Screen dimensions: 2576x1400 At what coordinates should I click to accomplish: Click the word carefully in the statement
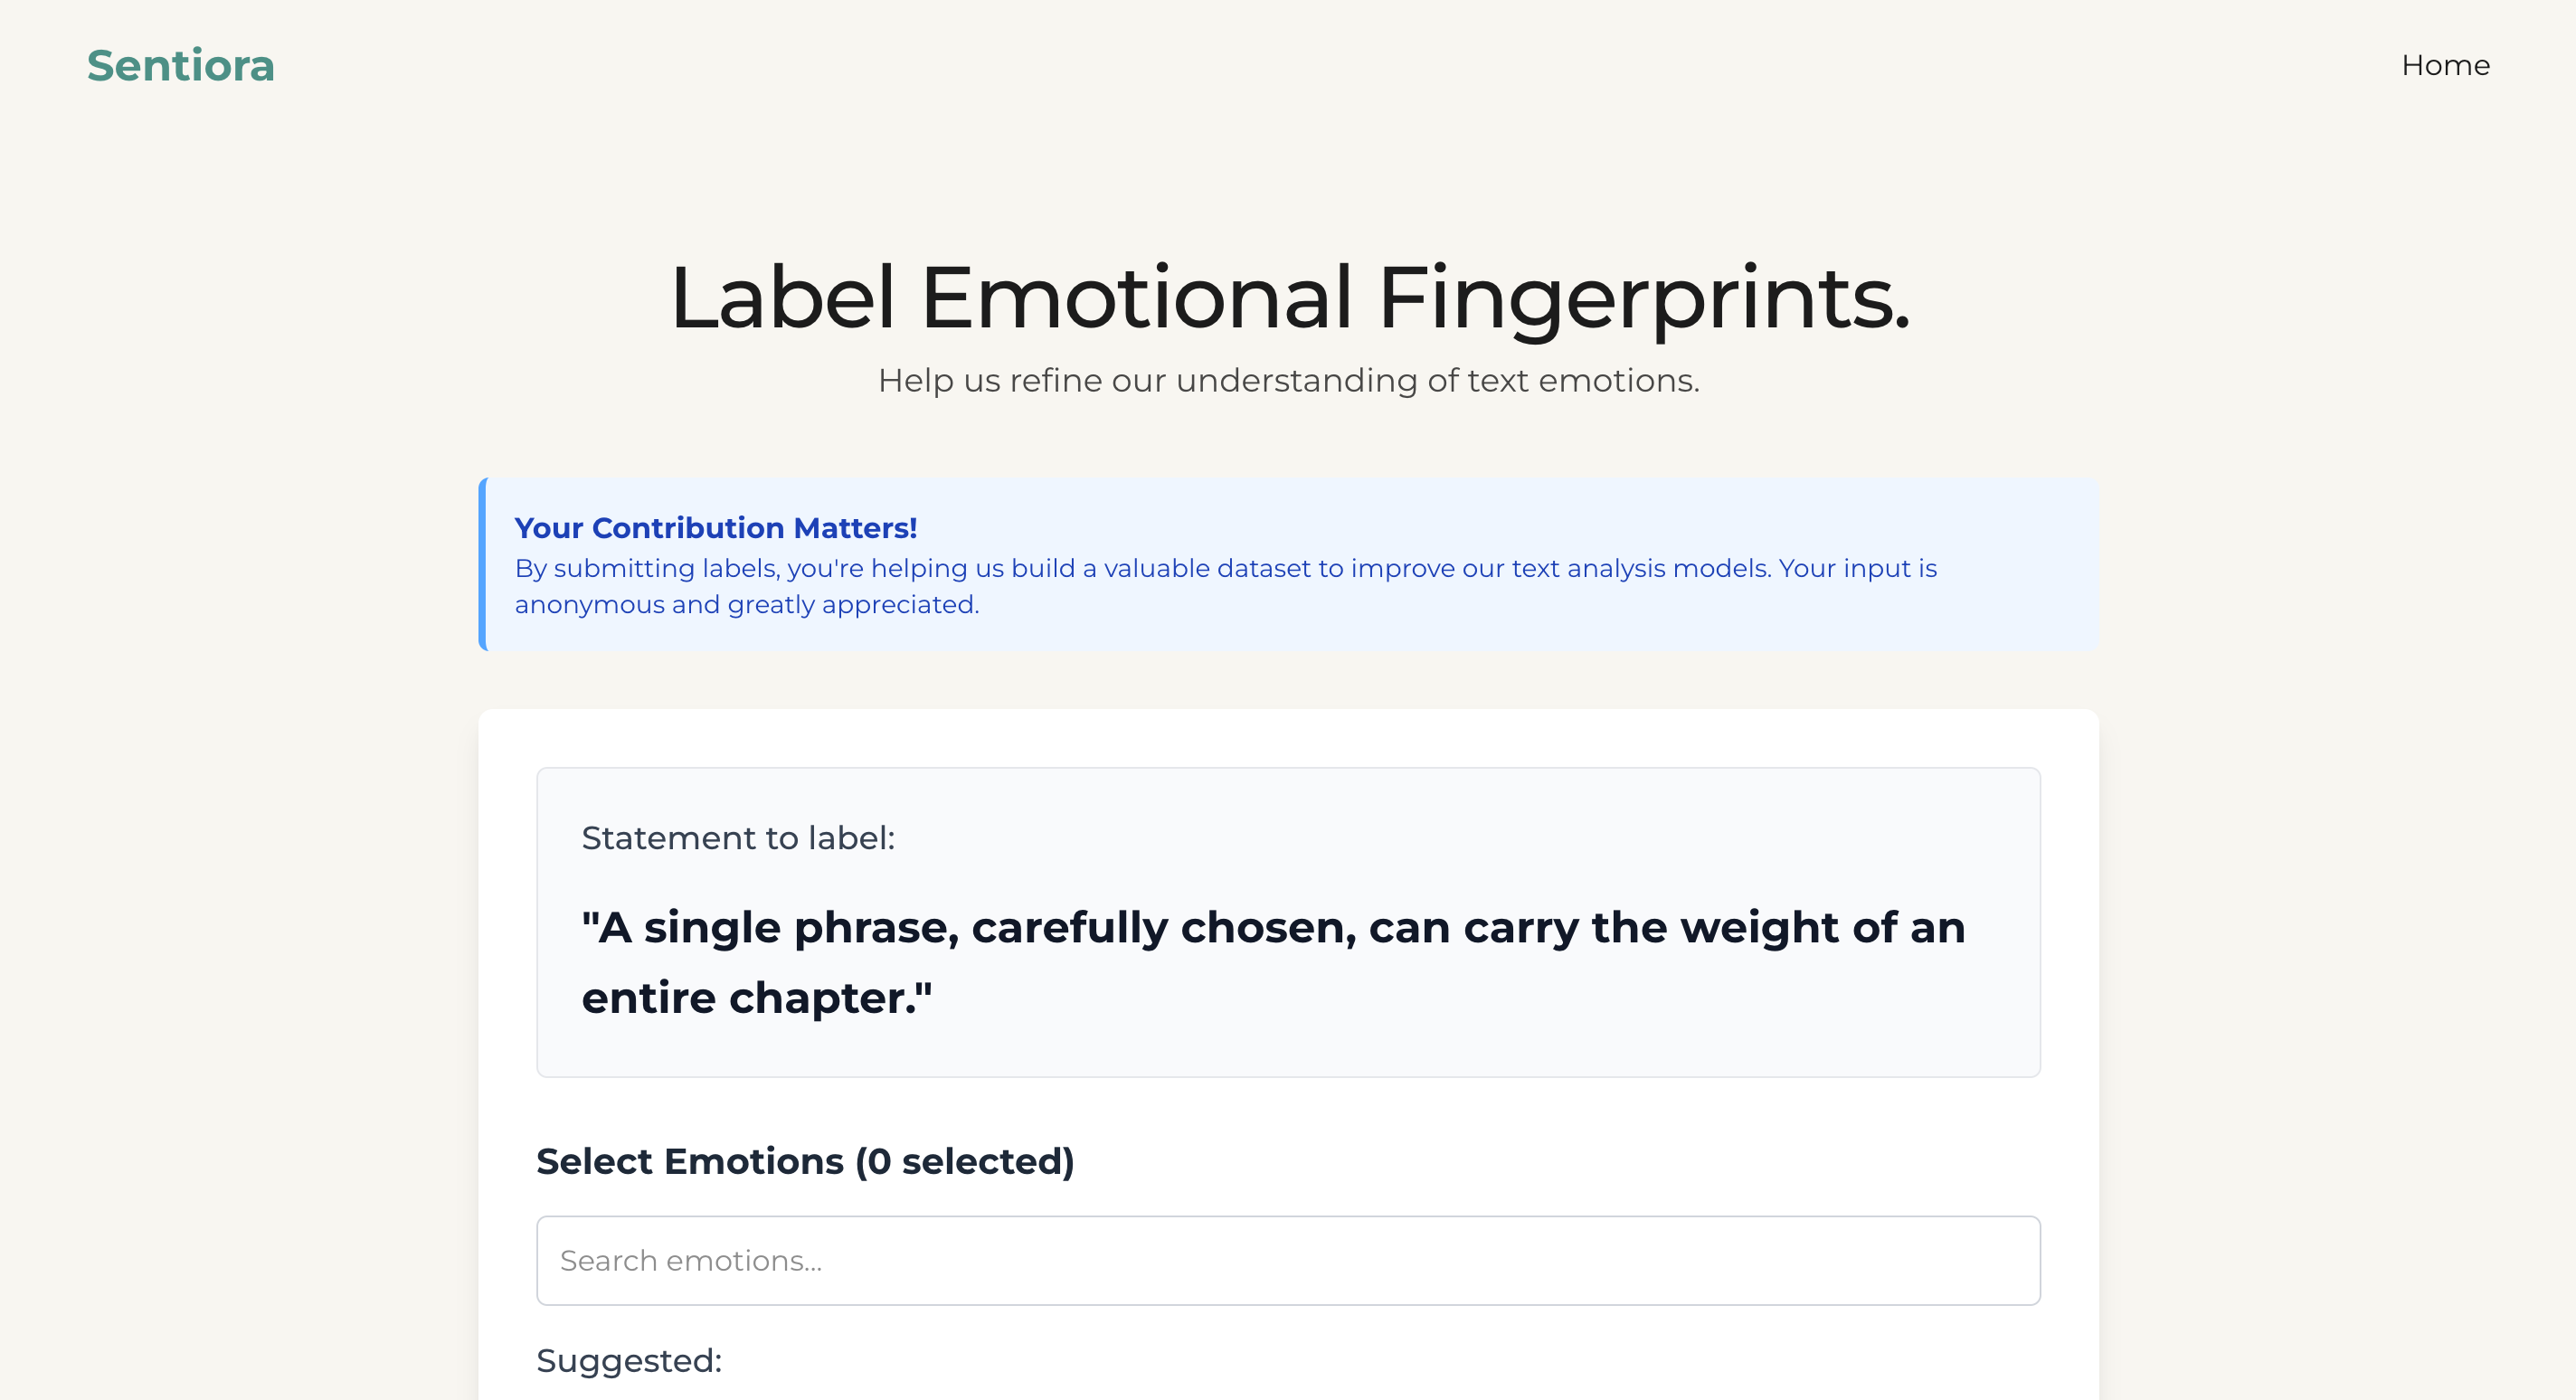[x=1070, y=929]
